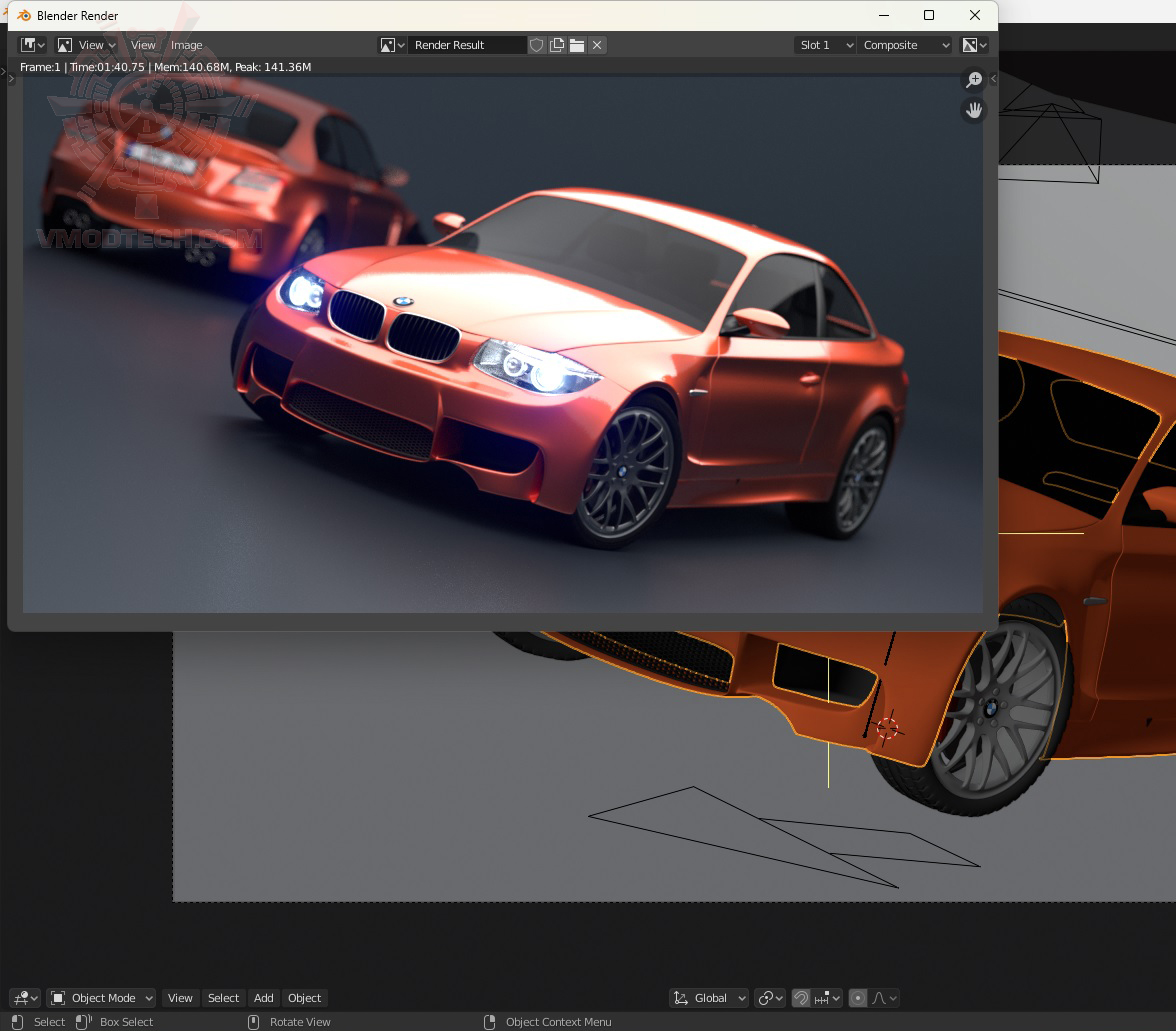
Task: Open the proportional editing falloff dropdown
Action: 884,998
